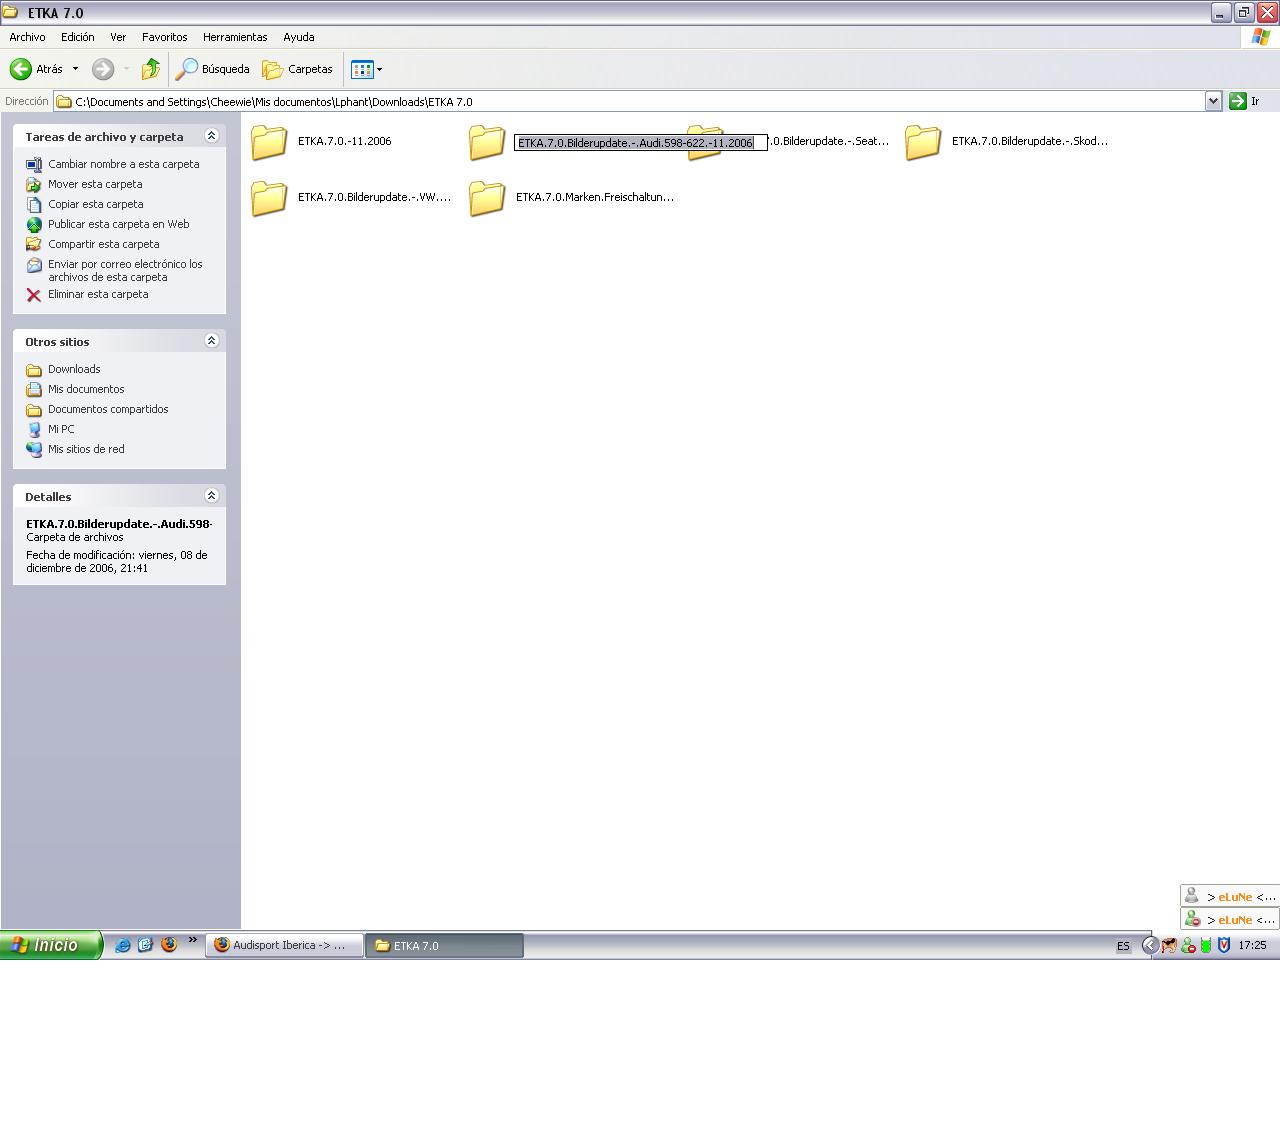Open Mis sitios de red link

click(86, 449)
